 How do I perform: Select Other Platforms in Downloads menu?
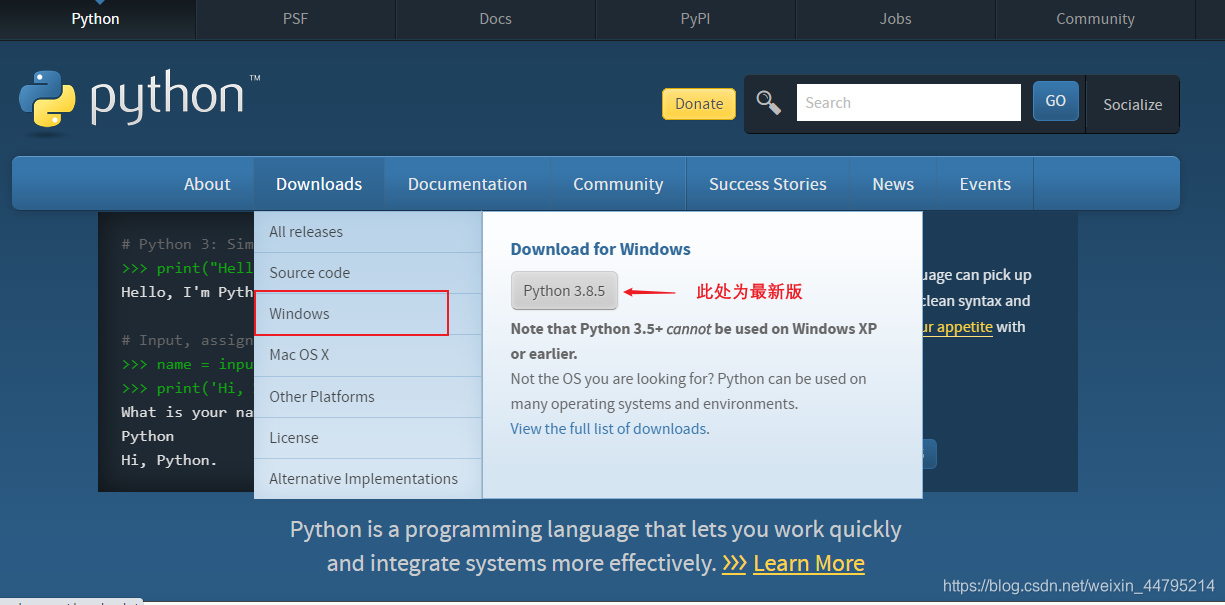click(x=368, y=397)
